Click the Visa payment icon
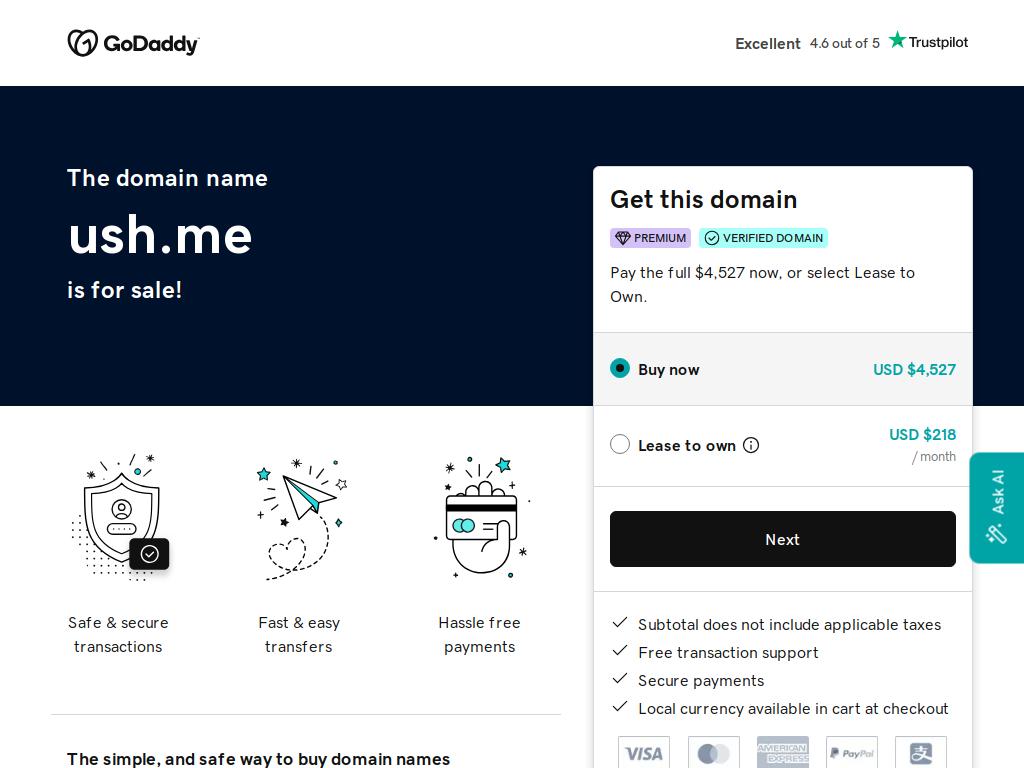 (x=644, y=753)
